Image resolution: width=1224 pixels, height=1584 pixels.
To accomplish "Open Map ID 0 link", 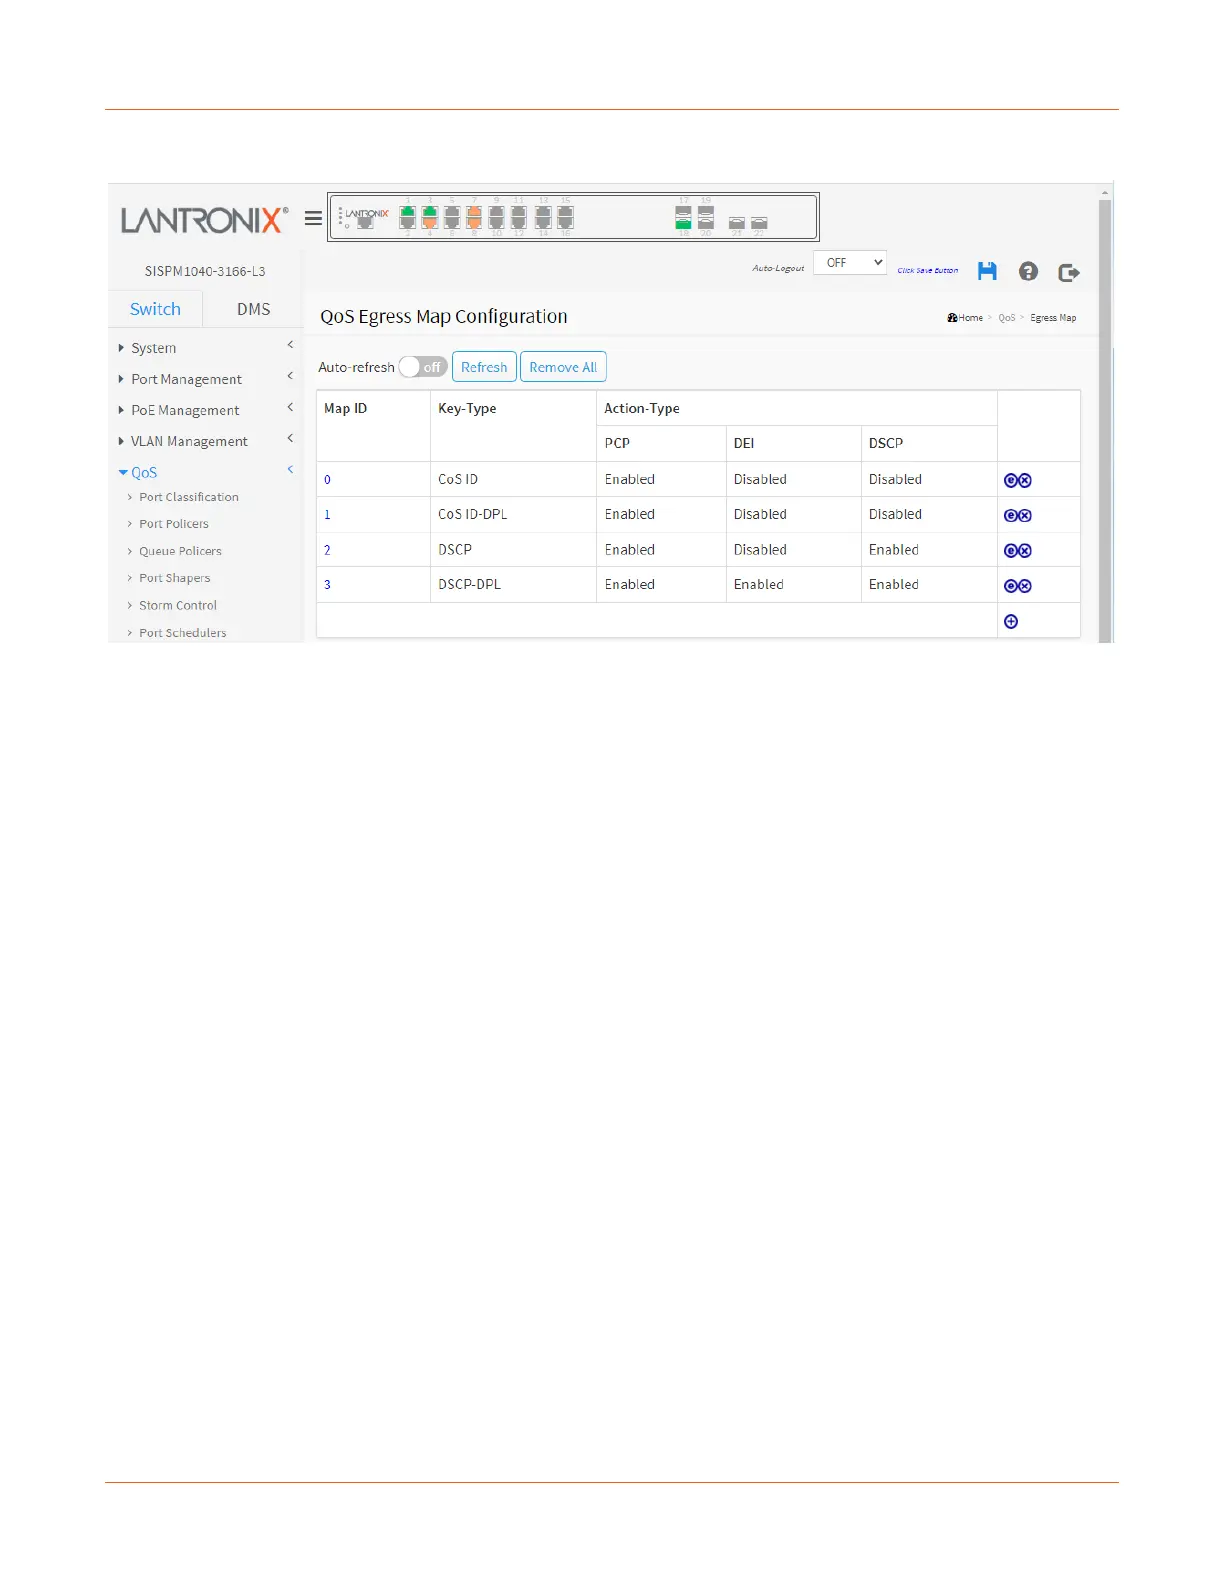I will (327, 480).
